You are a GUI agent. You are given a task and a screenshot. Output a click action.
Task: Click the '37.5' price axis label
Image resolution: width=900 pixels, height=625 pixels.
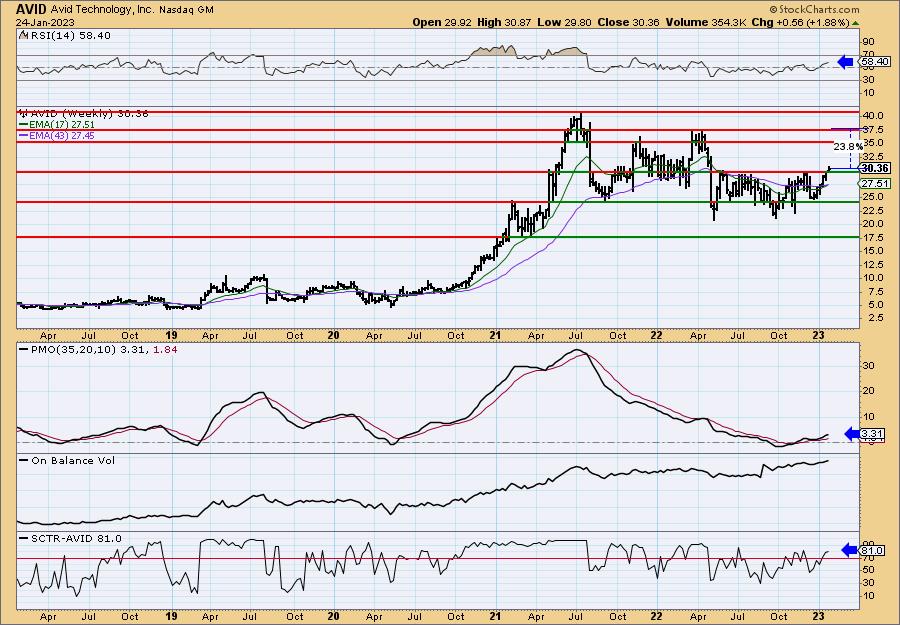click(x=871, y=129)
